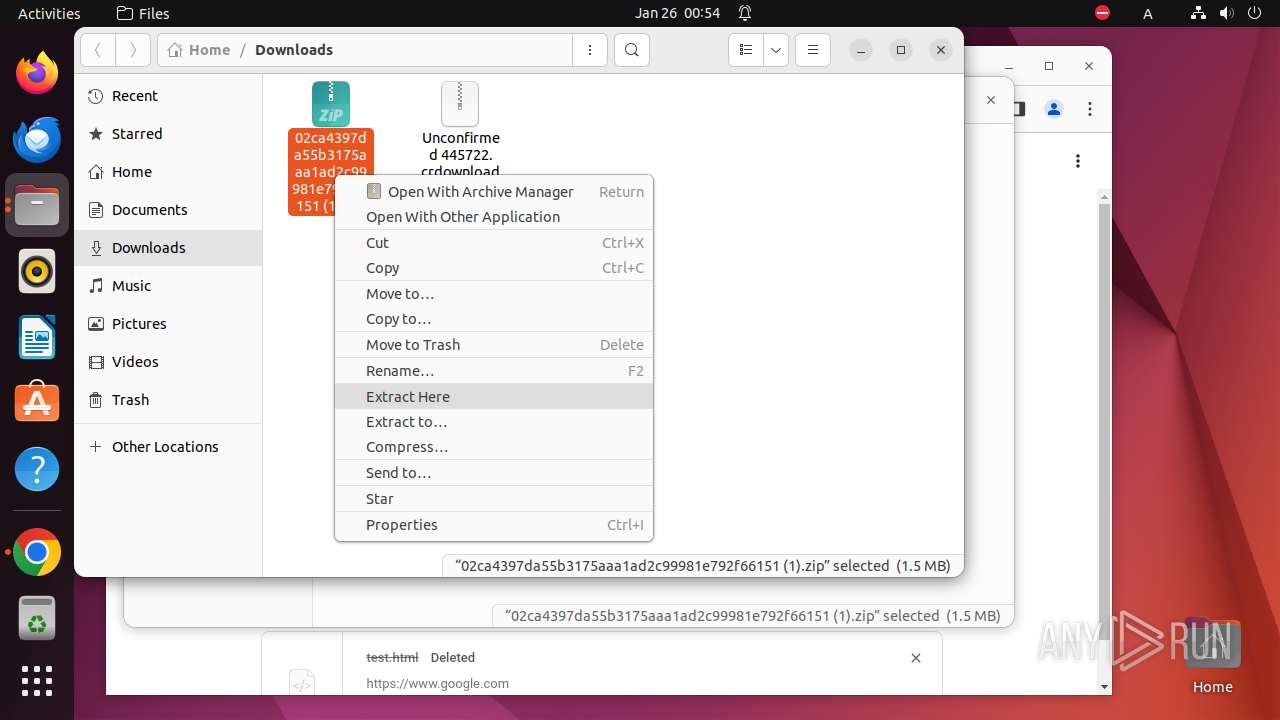Screen dimensions: 1280x720
Task: Show the applications grid
Action: pos(37,681)
